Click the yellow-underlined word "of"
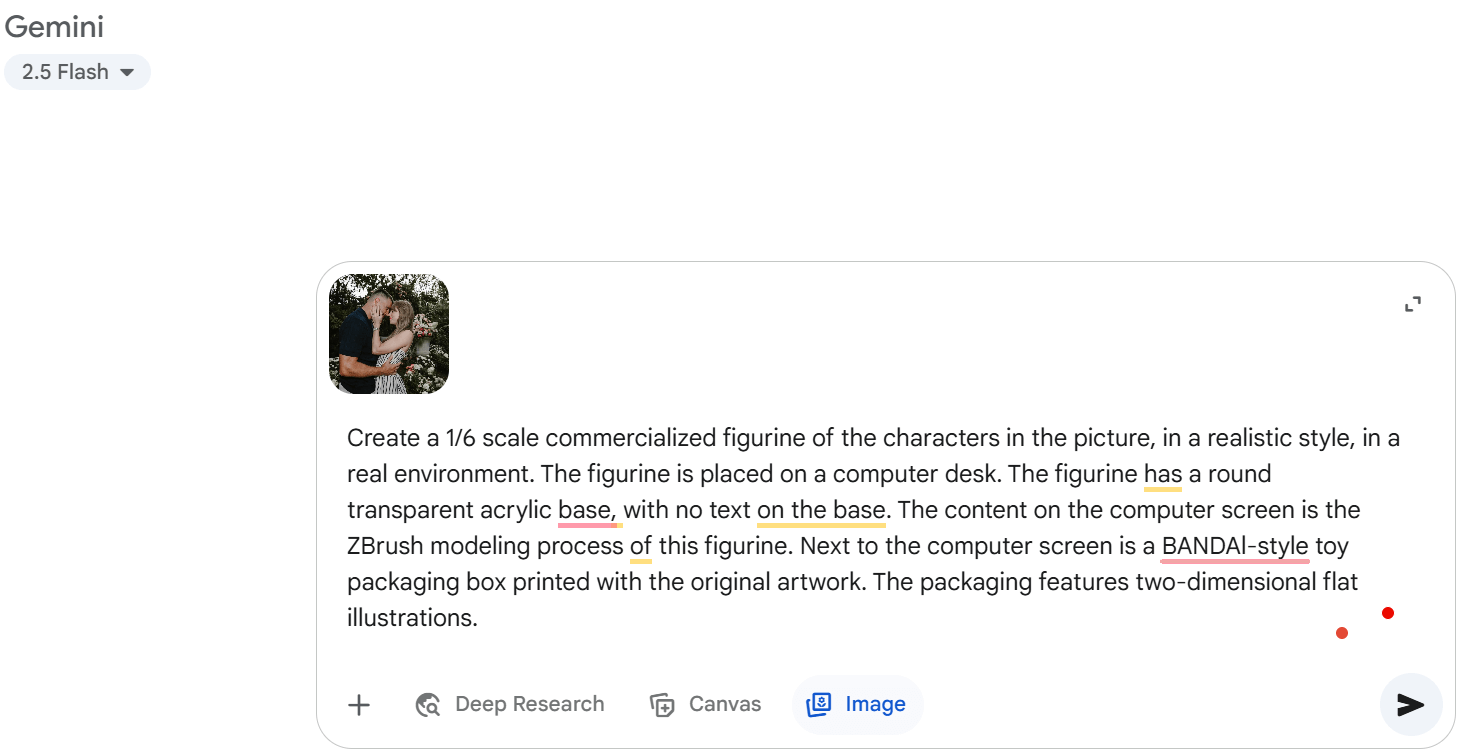The width and height of the screenshot is (1461, 754). point(641,546)
